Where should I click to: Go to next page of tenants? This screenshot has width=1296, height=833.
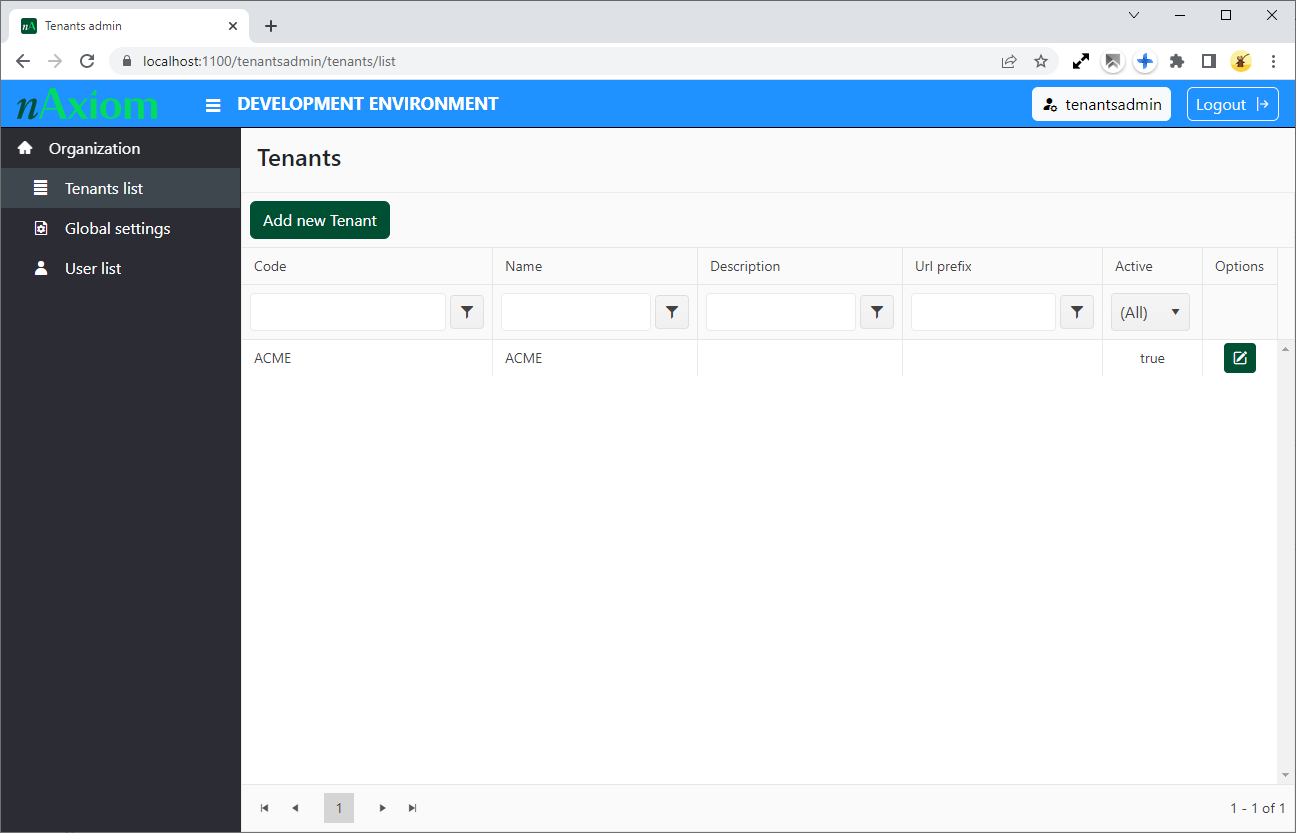(383, 808)
